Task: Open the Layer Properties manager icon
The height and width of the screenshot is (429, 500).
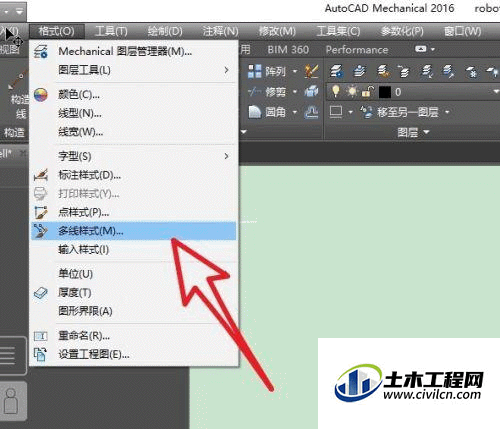Action: [x=337, y=71]
